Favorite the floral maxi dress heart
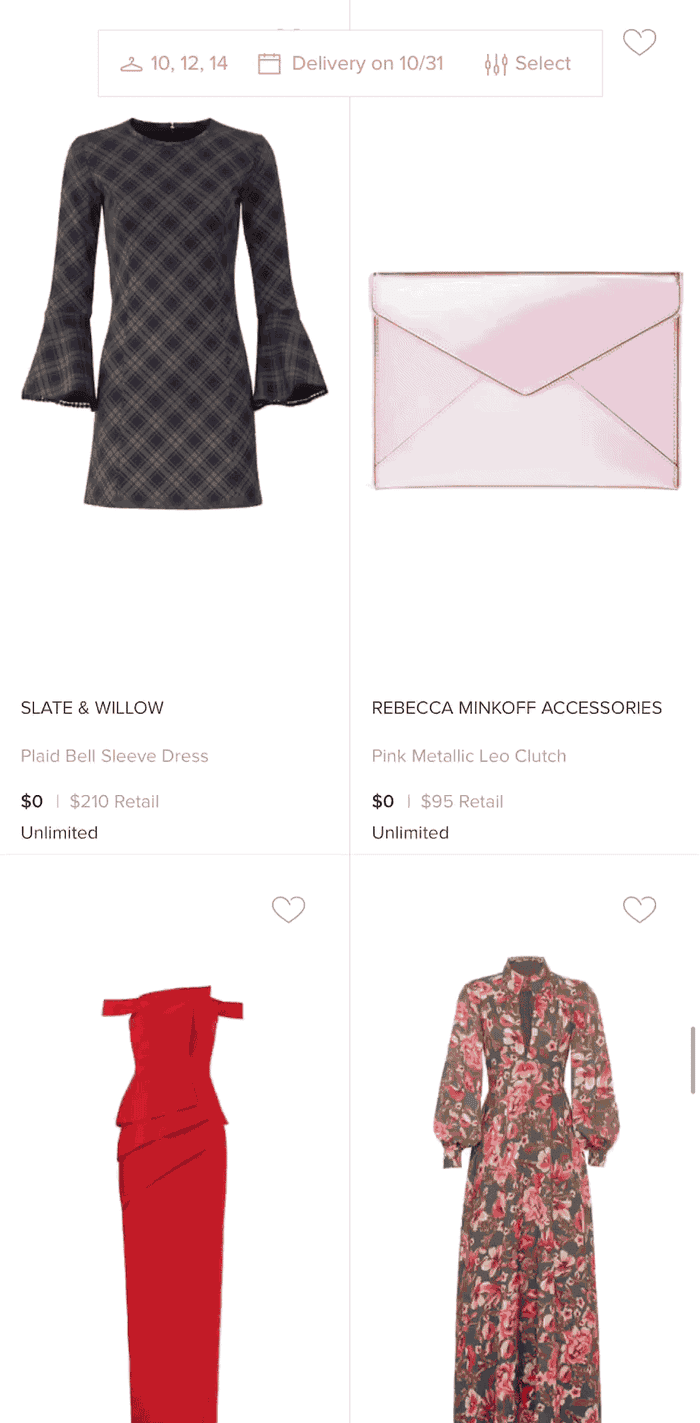Viewport: 700px width, 1423px height. [639, 909]
